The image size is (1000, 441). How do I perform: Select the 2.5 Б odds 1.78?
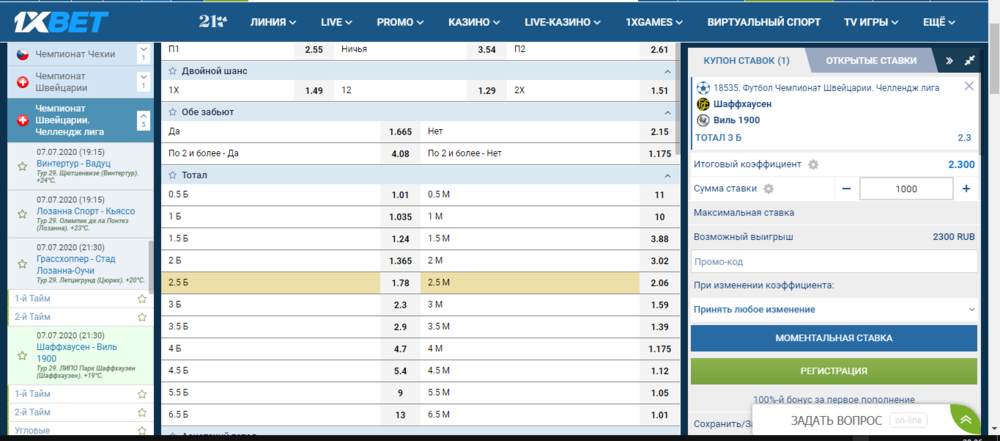click(x=401, y=283)
